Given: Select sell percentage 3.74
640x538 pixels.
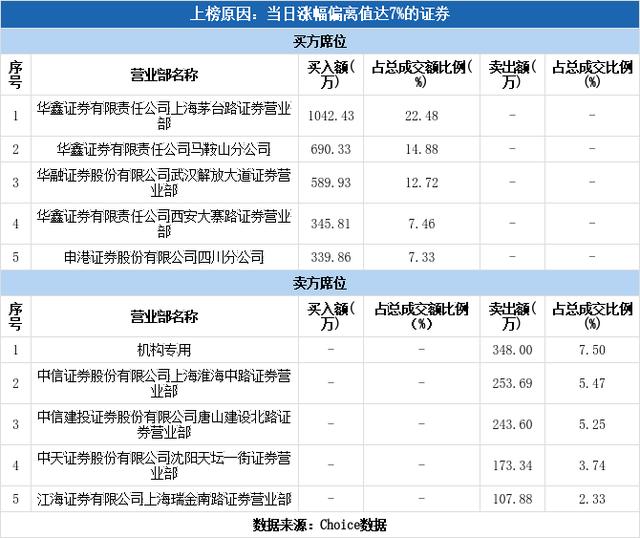Looking at the screenshot, I should 592,465.
